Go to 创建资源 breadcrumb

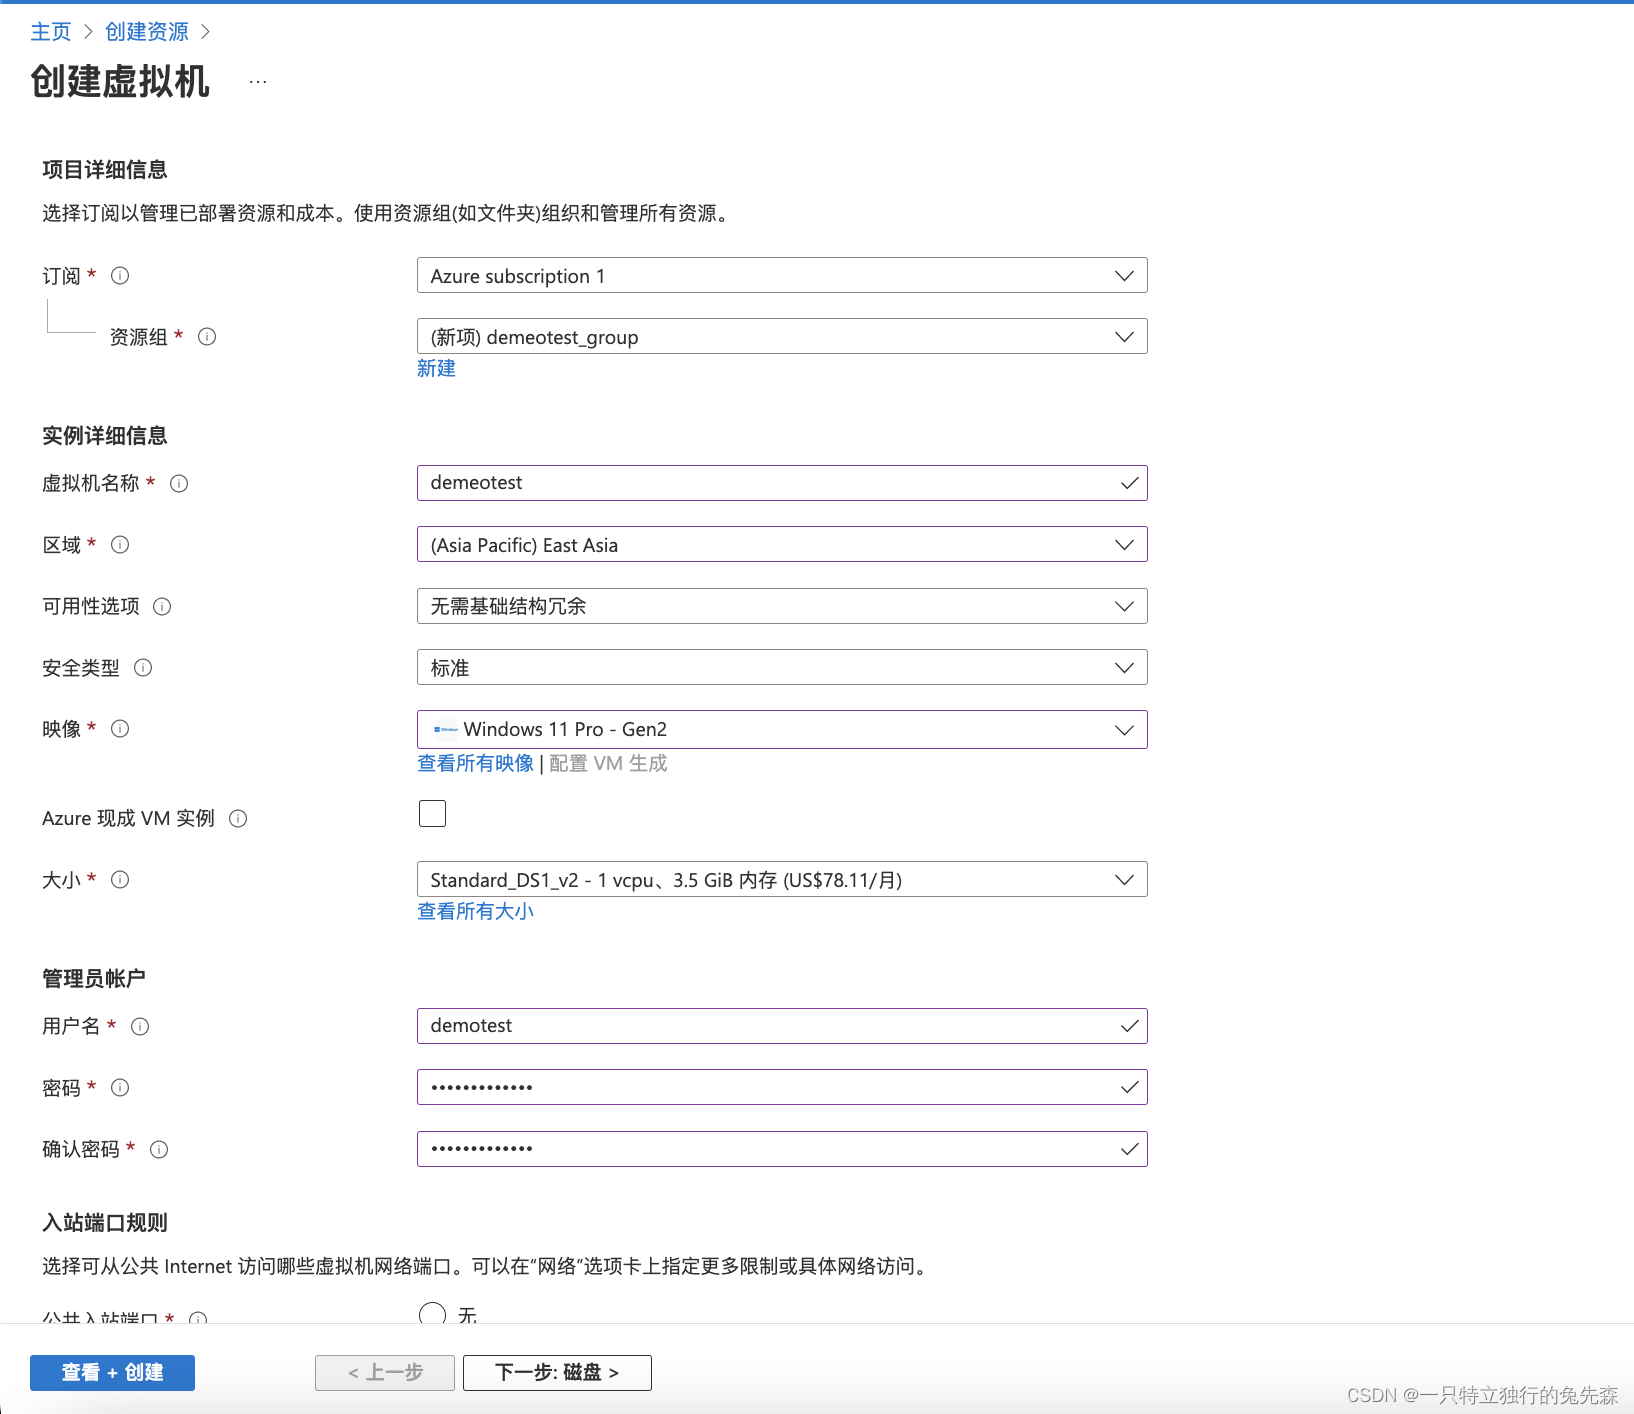click(147, 32)
